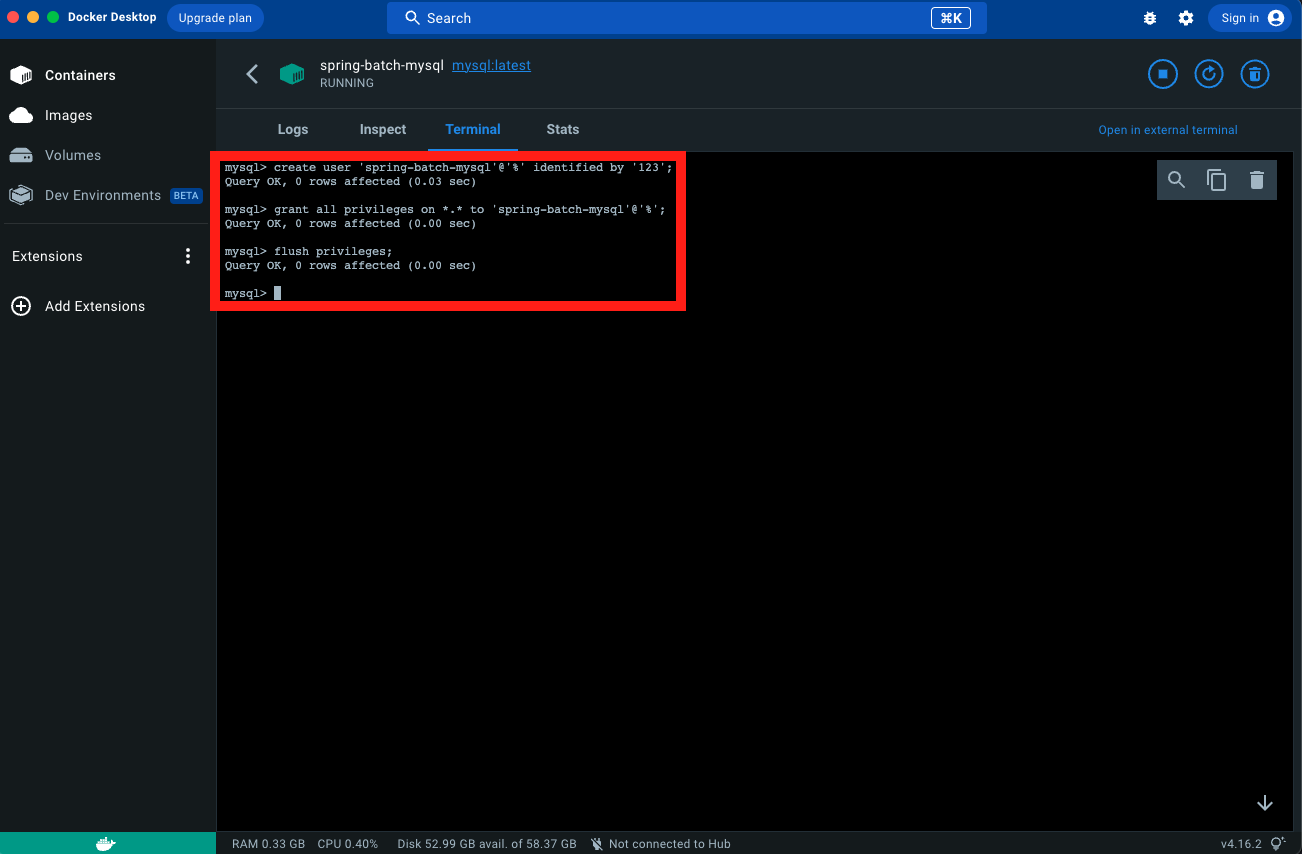This screenshot has width=1302, height=854.
Task: Search within the terminal output
Action: click(x=1177, y=180)
